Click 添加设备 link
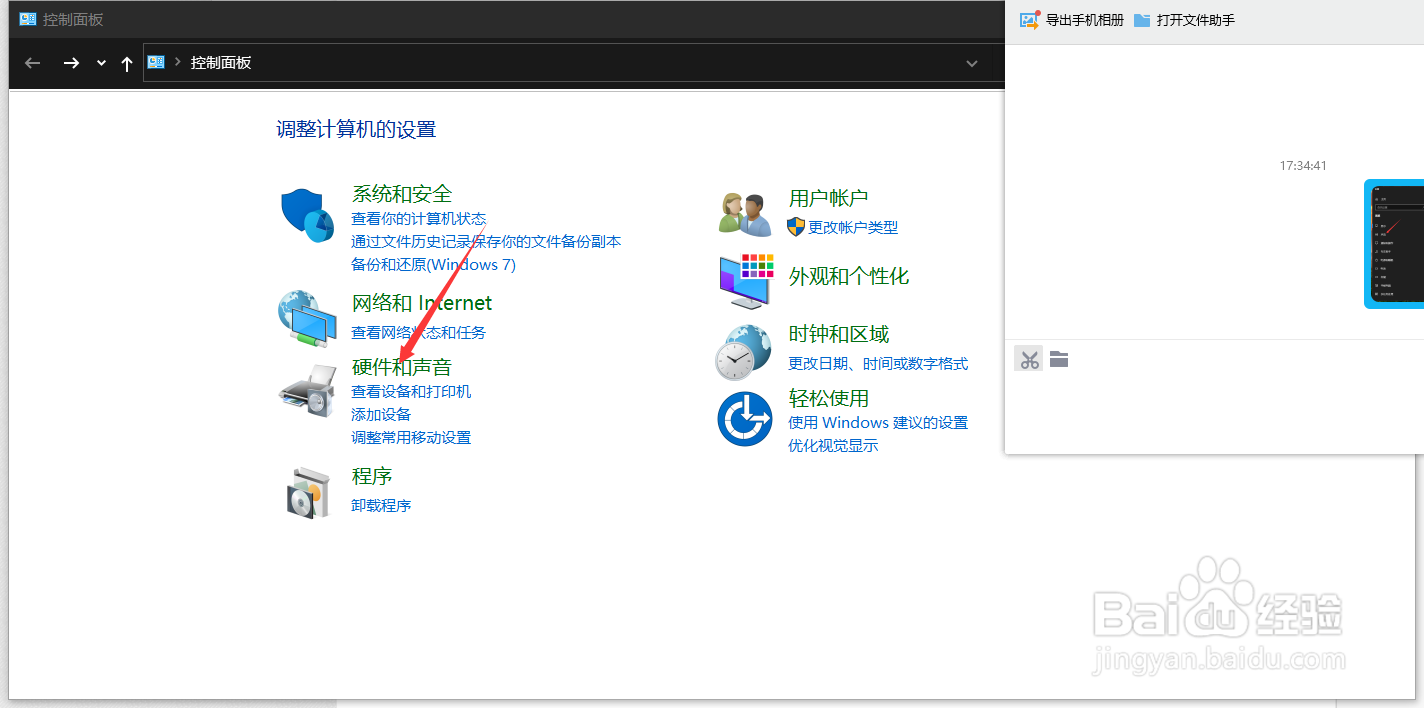 (381, 414)
